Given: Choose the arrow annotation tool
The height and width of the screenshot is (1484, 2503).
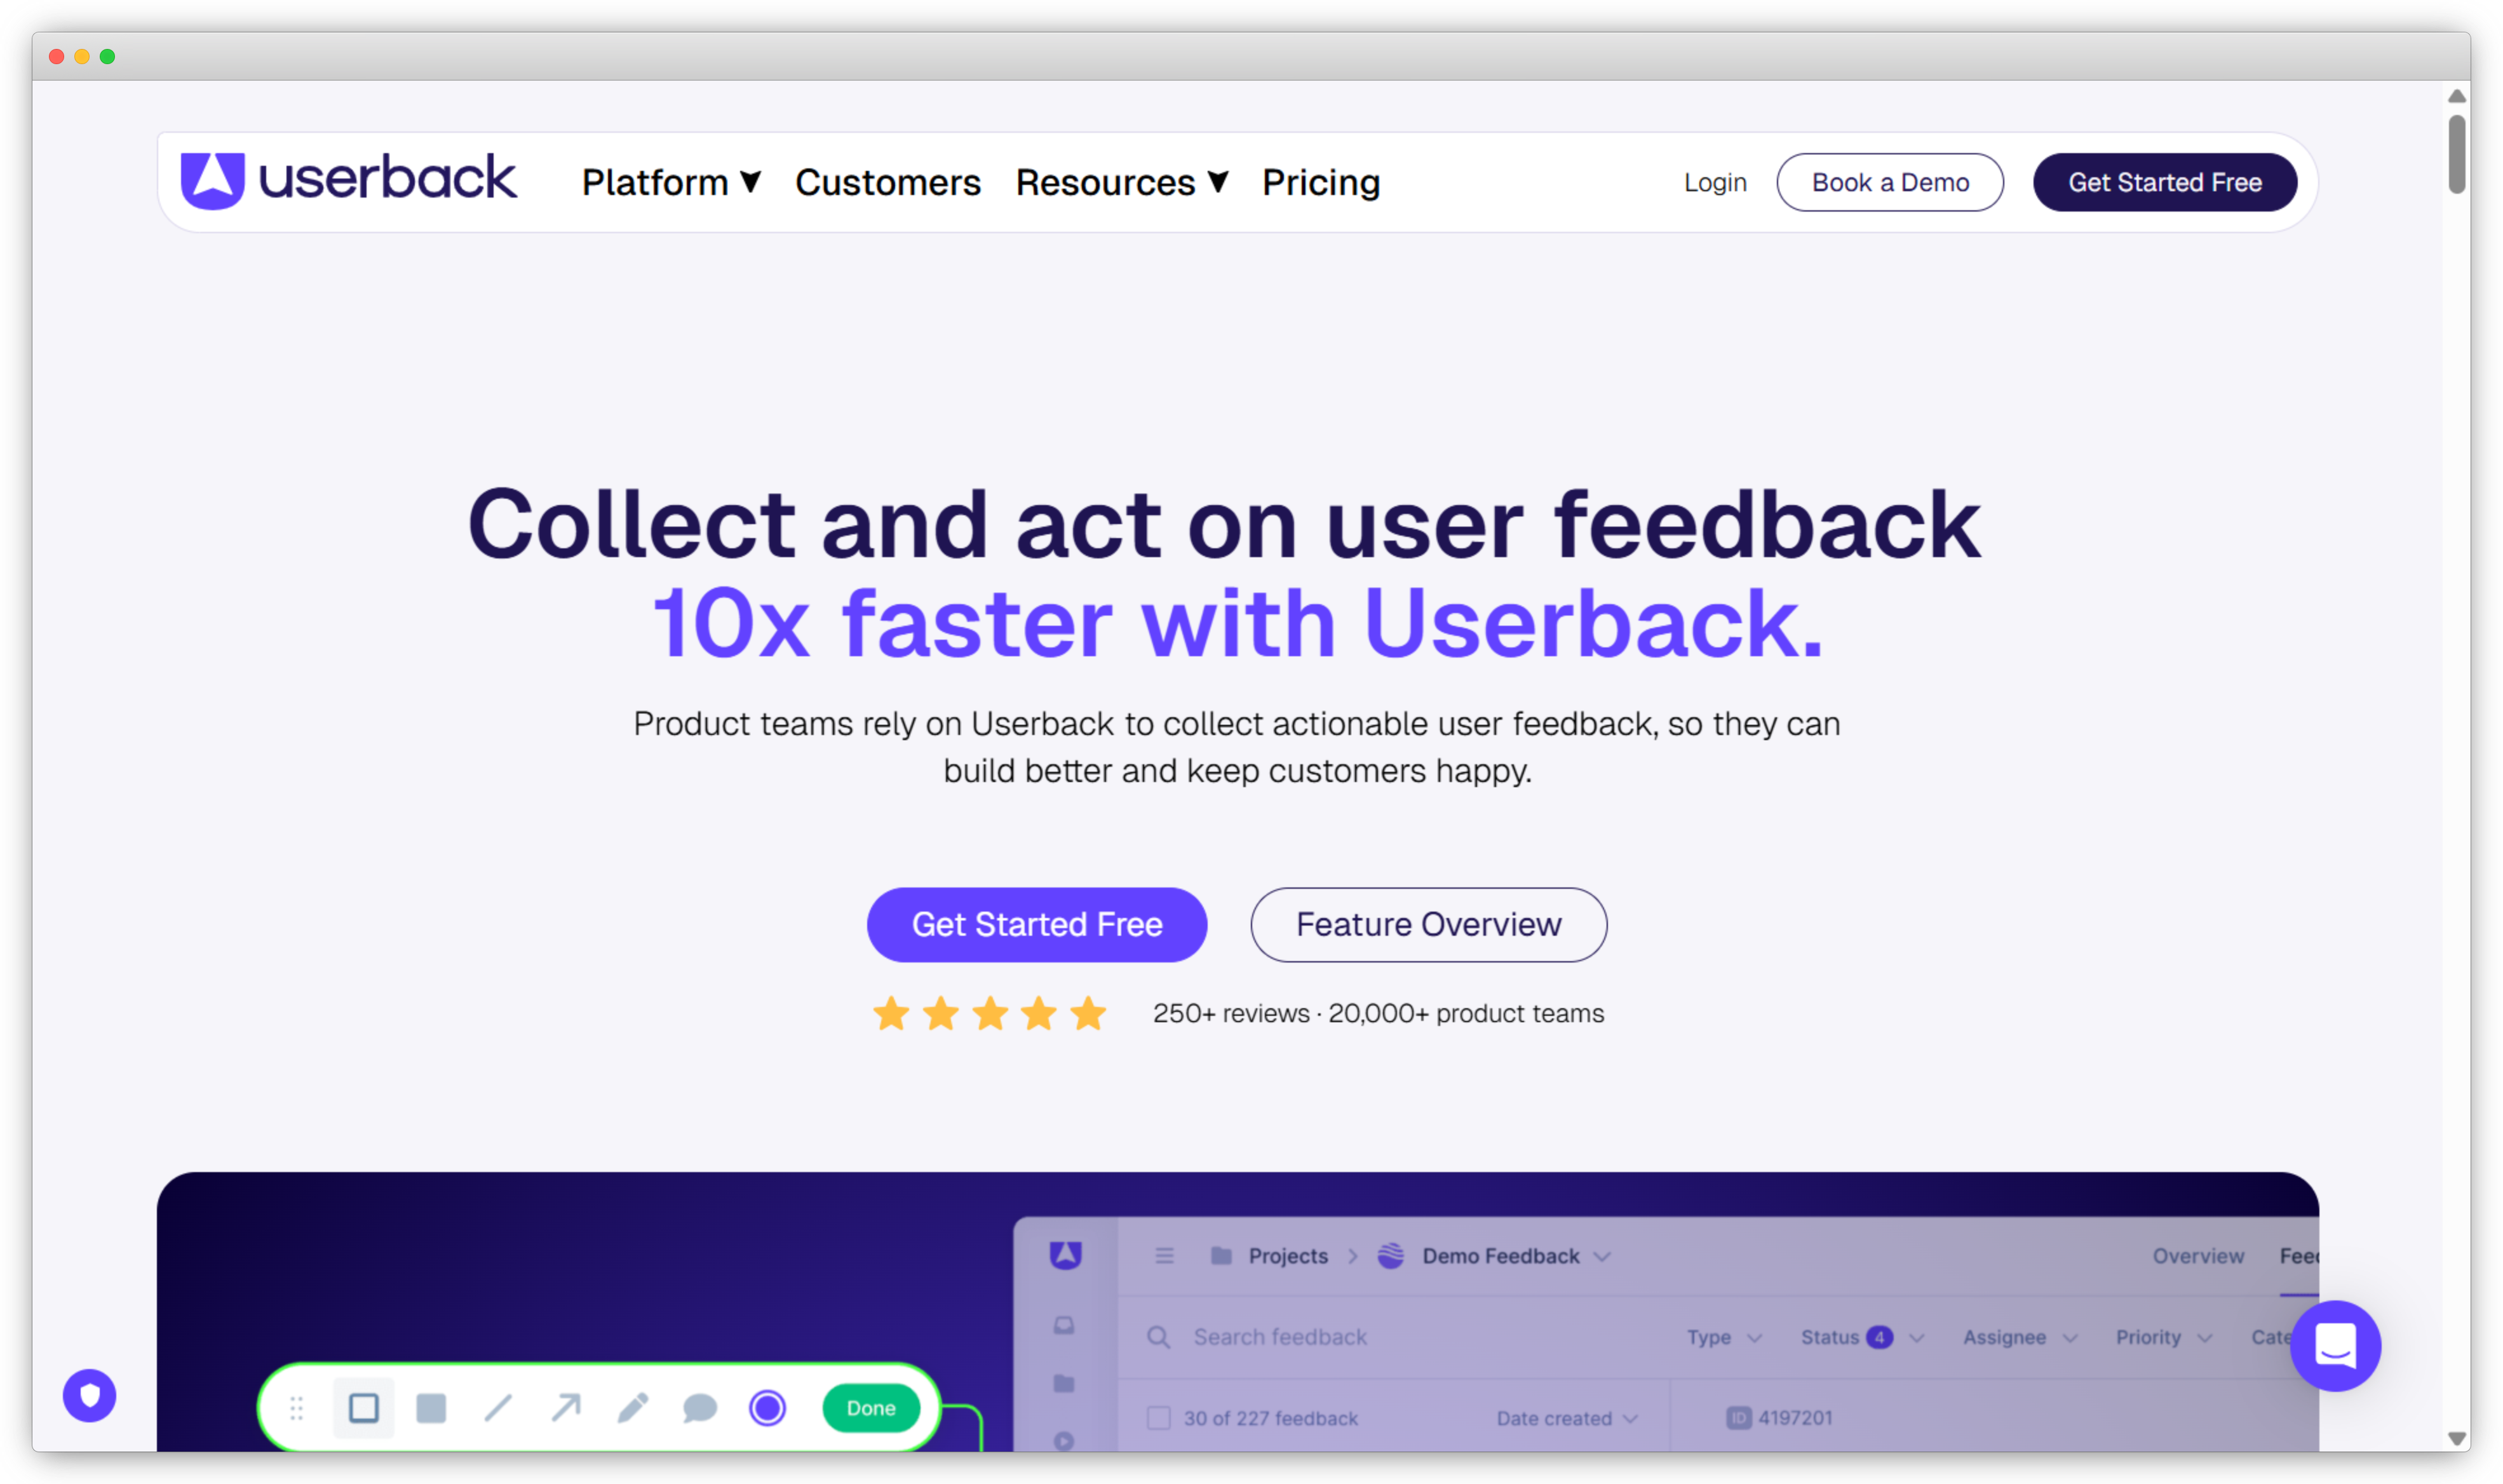Looking at the screenshot, I should pyautogui.click(x=566, y=1408).
